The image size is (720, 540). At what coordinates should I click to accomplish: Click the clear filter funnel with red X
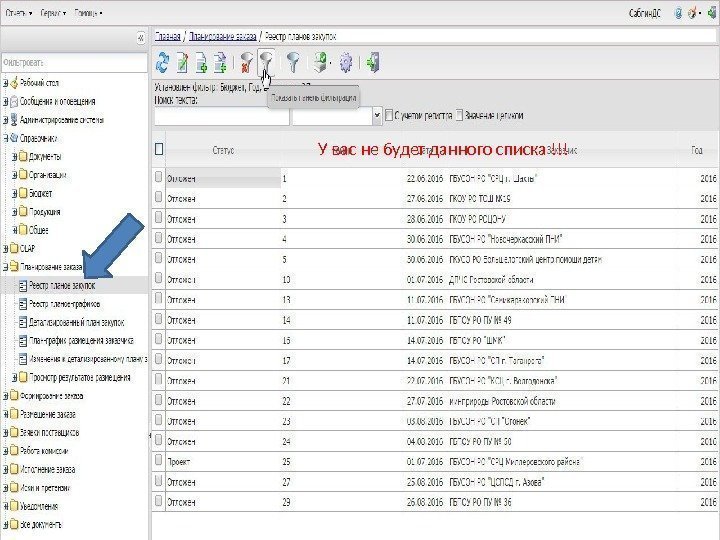247,62
